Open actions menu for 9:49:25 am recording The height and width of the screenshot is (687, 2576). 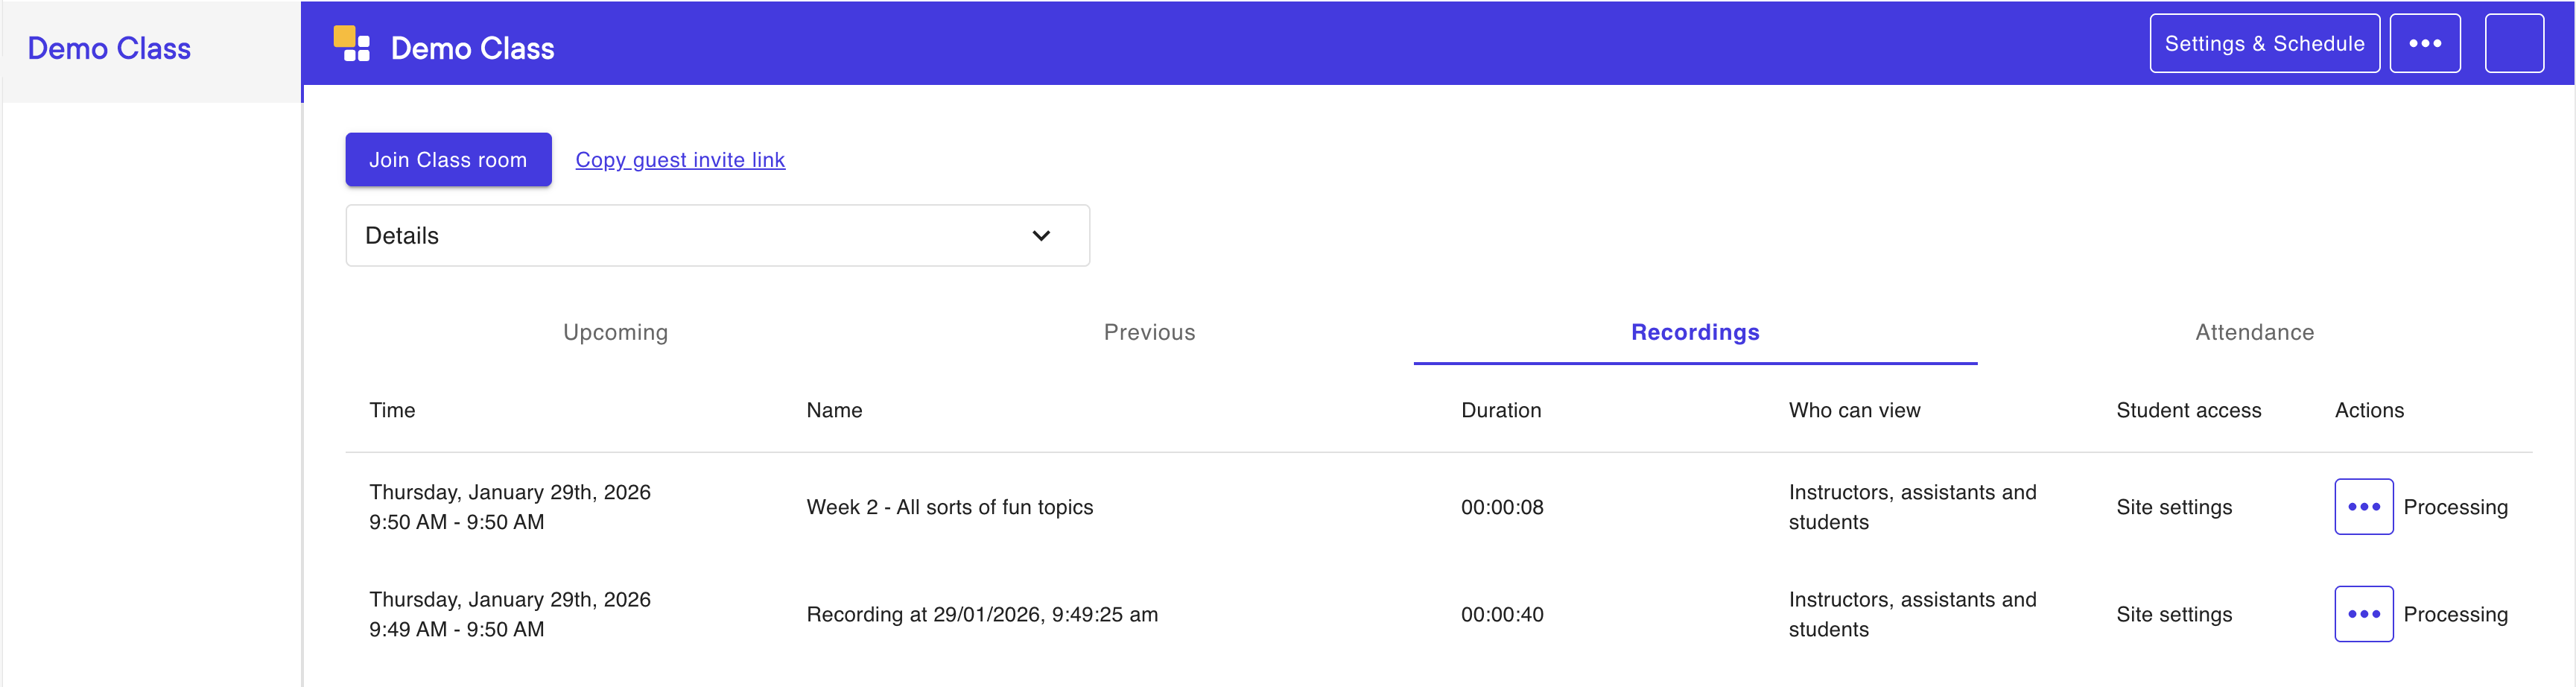(x=2363, y=614)
